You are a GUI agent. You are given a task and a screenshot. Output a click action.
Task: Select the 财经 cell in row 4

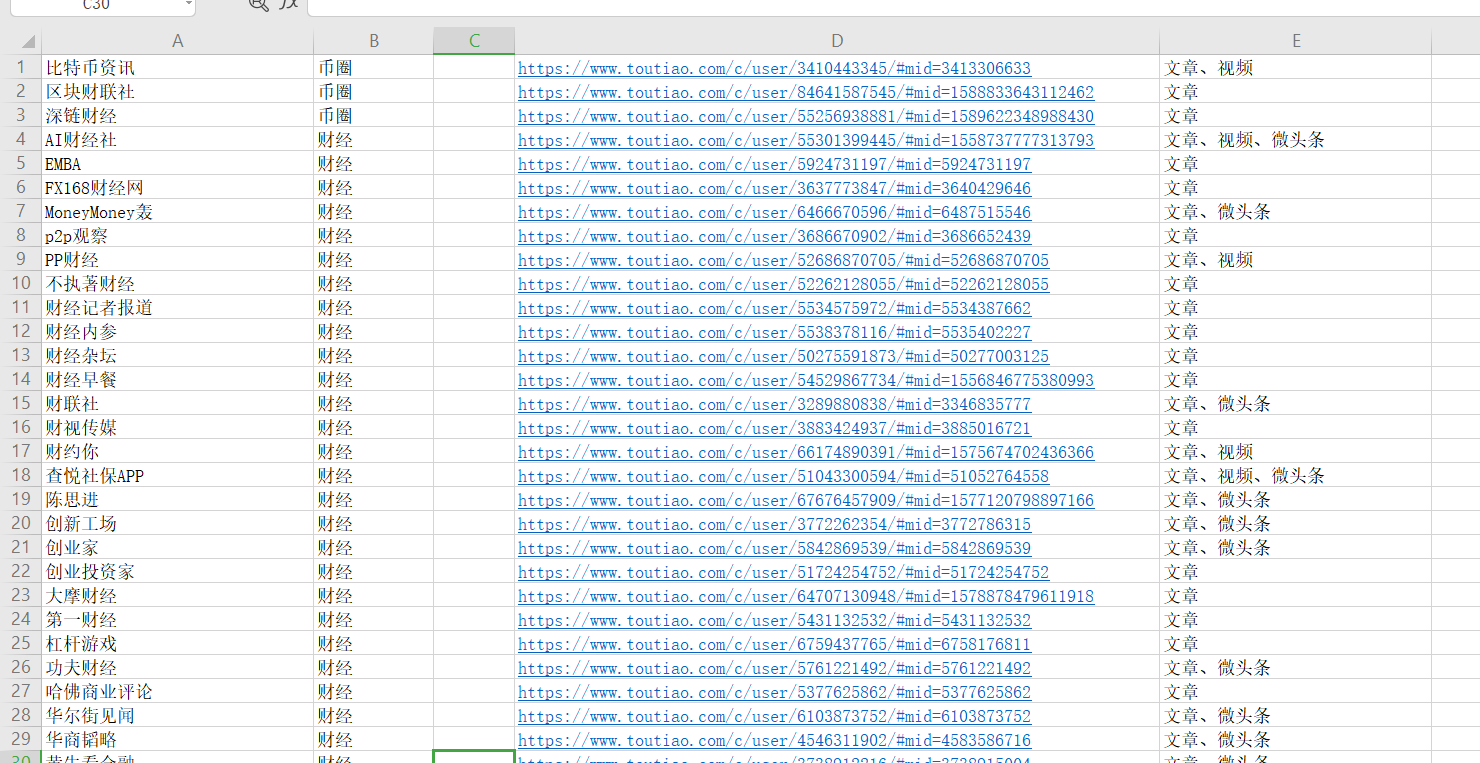click(373, 140)
